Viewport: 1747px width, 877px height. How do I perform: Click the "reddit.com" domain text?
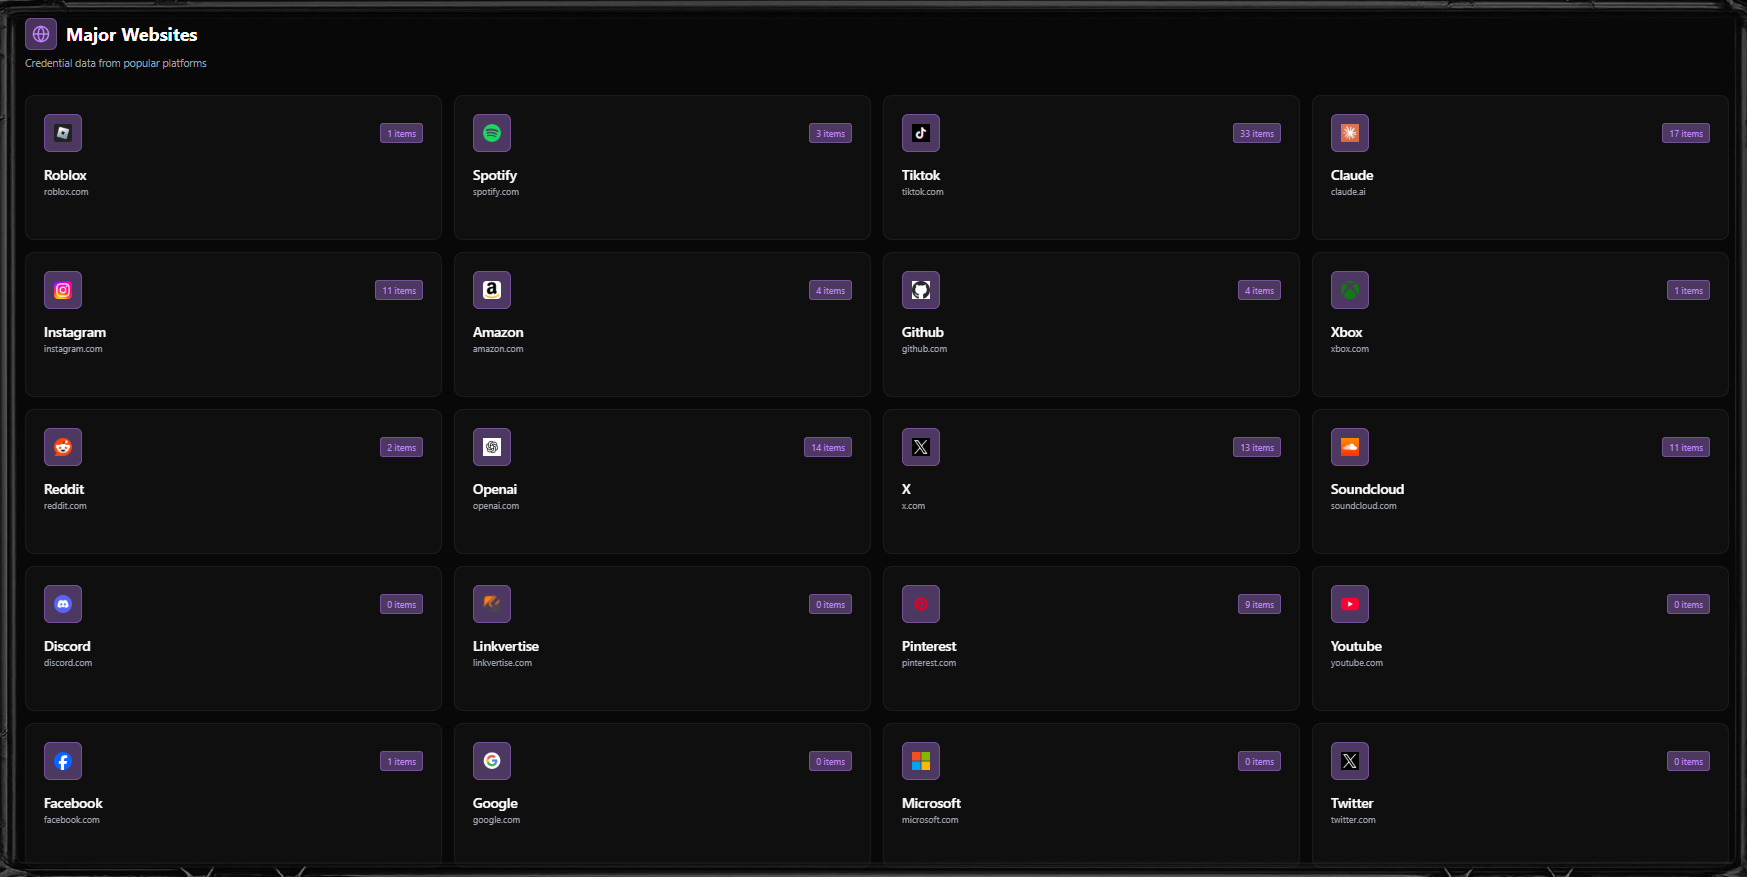click(65, 506)
